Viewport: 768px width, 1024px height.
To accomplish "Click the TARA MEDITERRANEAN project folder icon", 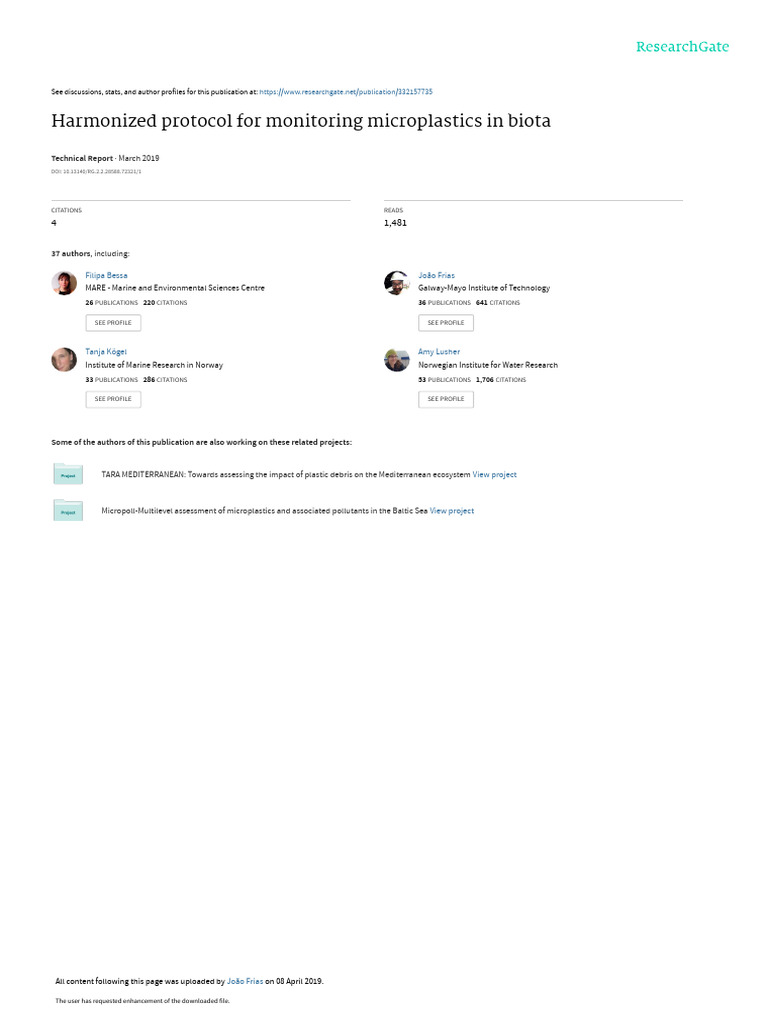I will tap(68, 474).
